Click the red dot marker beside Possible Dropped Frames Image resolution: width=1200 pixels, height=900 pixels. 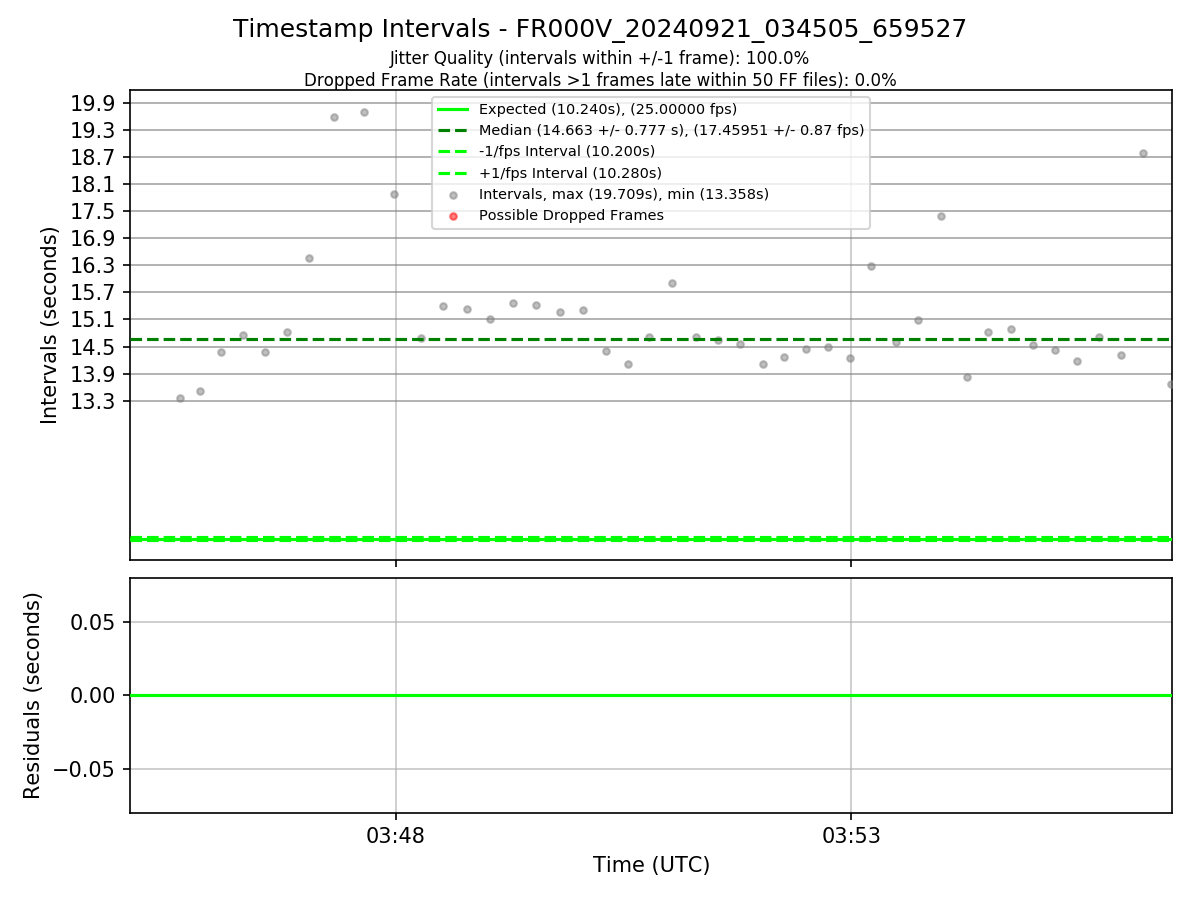pyautogui.click(x=454, y=216)
